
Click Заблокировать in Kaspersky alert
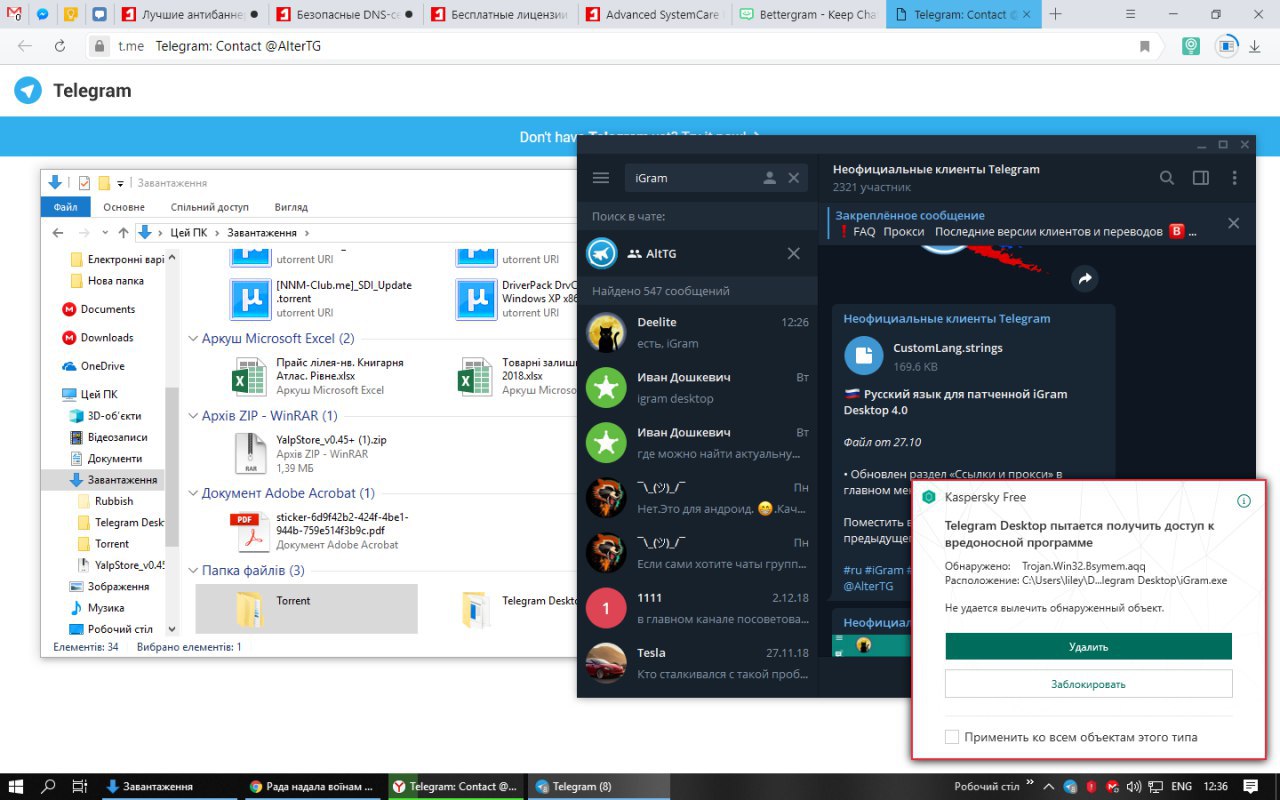pos(1088,684)
